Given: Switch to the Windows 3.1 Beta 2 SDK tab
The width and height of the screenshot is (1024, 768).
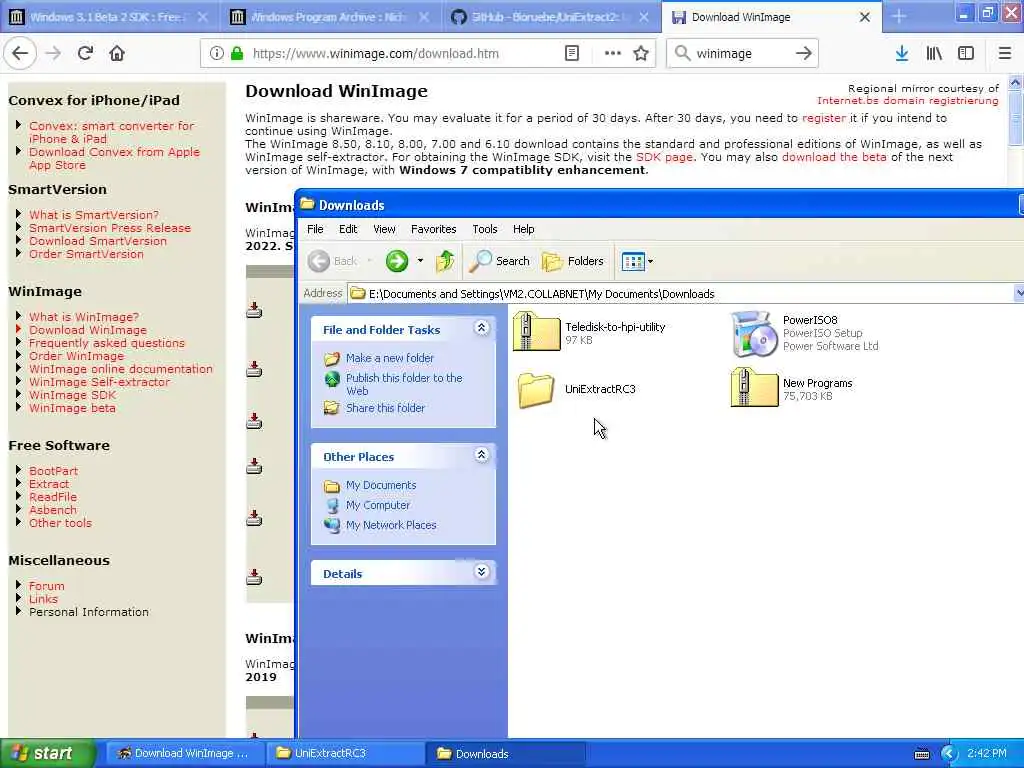Looking at the screenshot, I should point(108,17).
